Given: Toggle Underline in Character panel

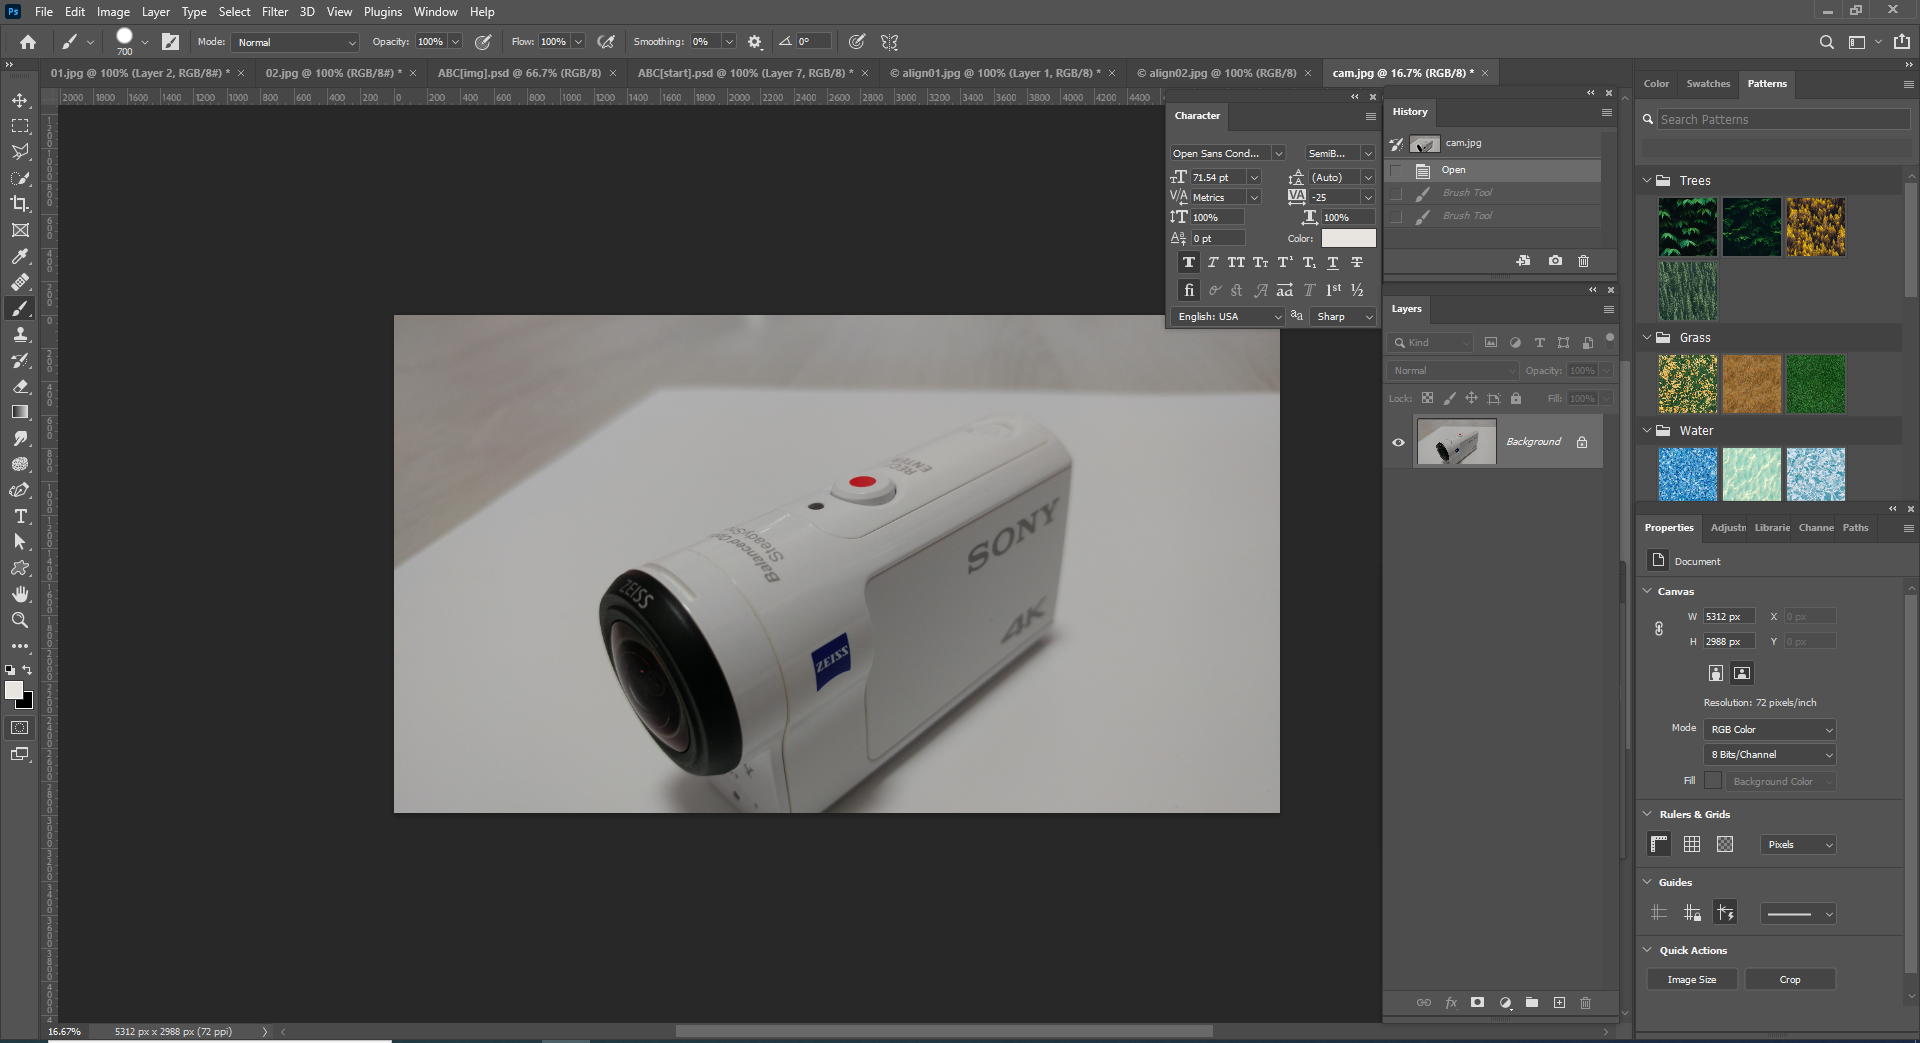Looking at the screenshot, I should point(1333,262).
